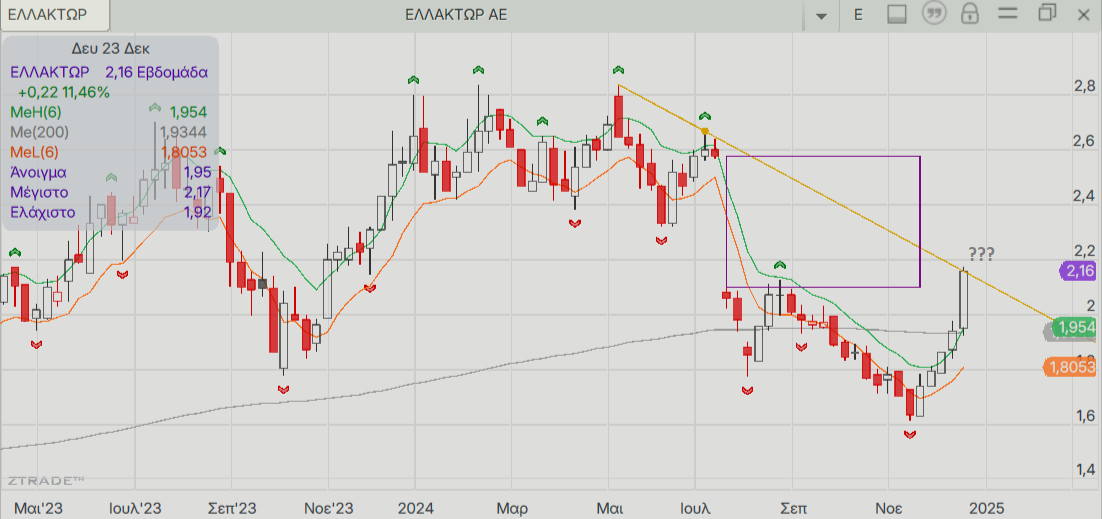Click the restore window icon
The width and height of the screenshot is (1102, 519).
coord(1047,13)
